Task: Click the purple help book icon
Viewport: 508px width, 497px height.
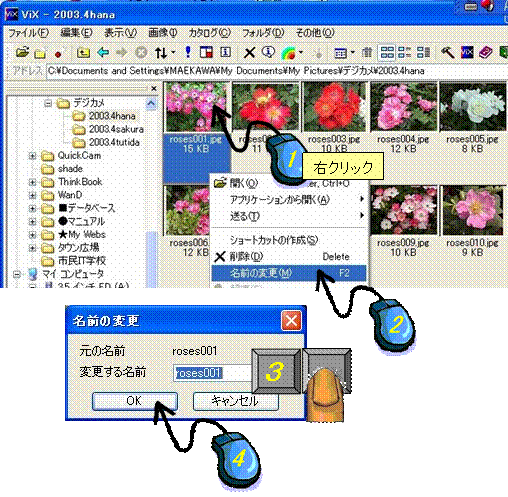Action: point(485,52)
